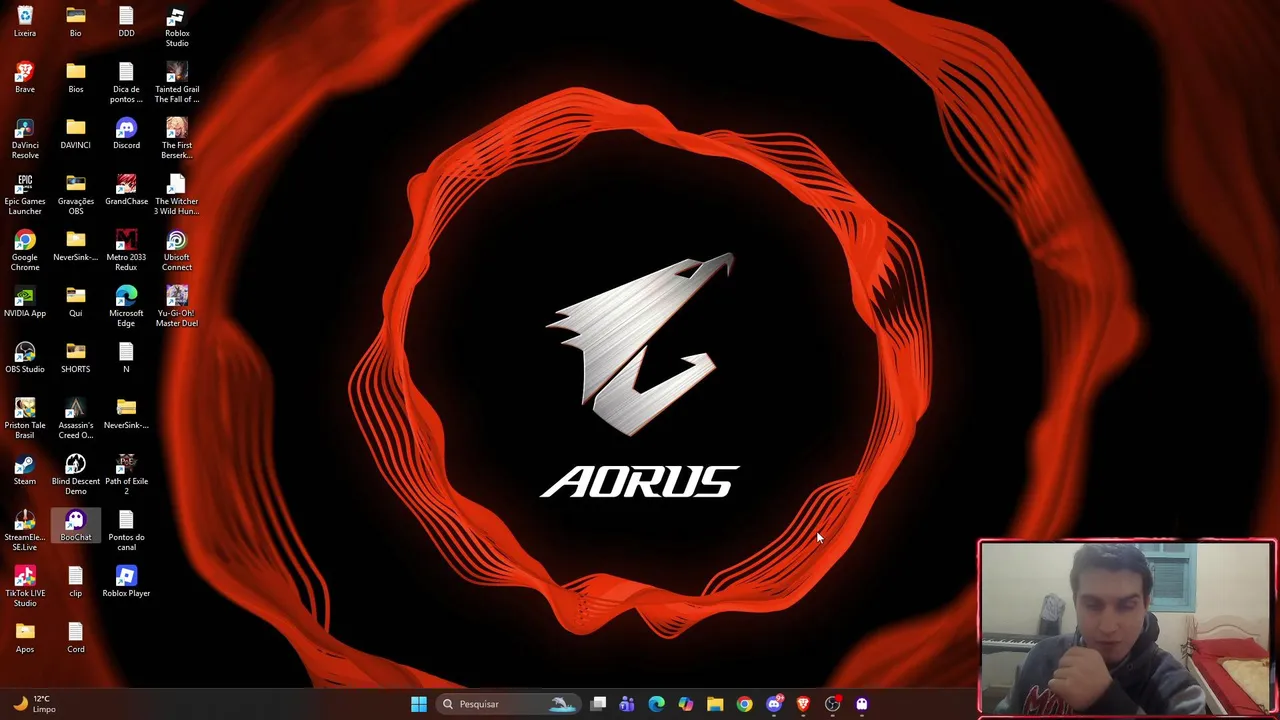
Task: Click the Blind Descent Demo shortcut
Action: [76, 475]
